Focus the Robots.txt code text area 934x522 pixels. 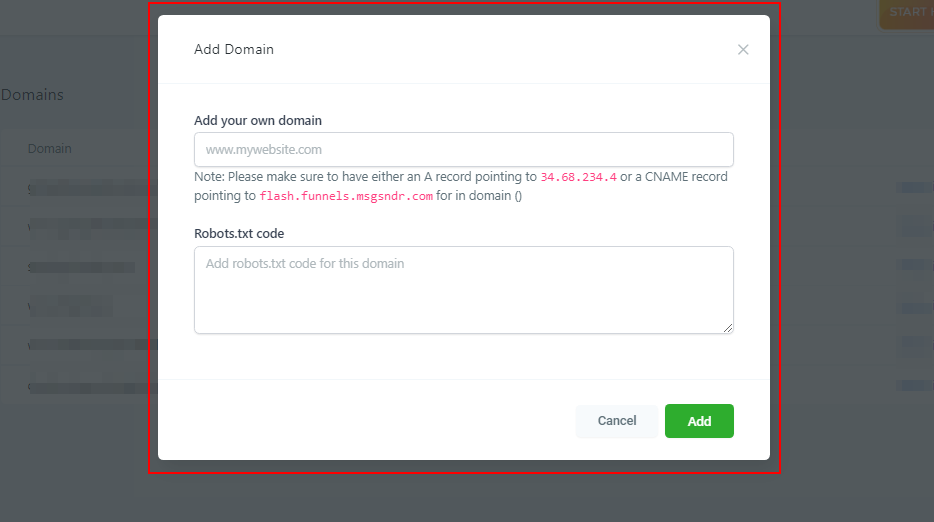coord(463,289)
